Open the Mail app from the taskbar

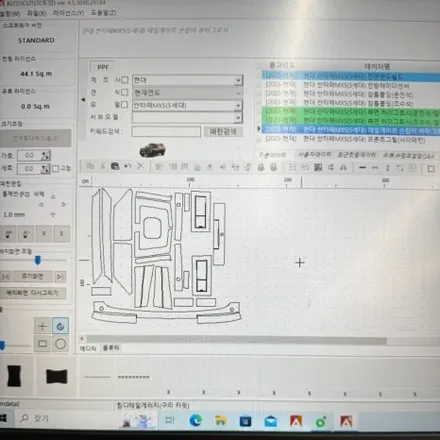coord(271,421)
